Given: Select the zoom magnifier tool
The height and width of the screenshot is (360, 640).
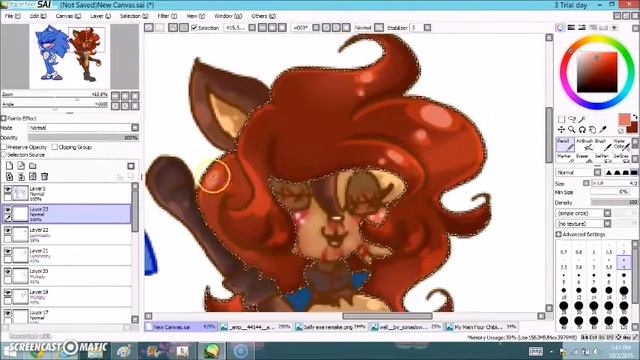Looking at the screenshot, I should 572,130.
